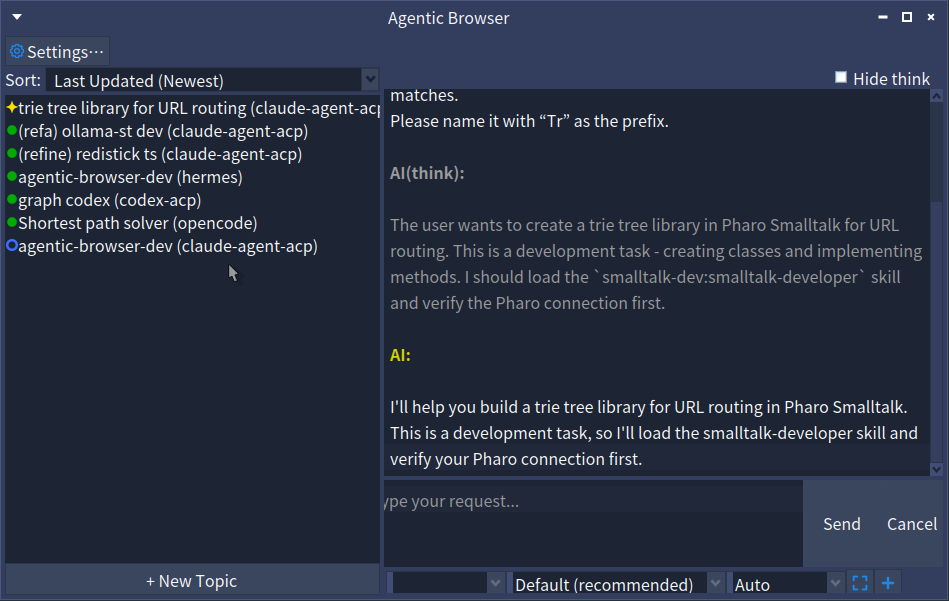
Task: Click the fullscreen expand icon at bottom
Action: 860,583
